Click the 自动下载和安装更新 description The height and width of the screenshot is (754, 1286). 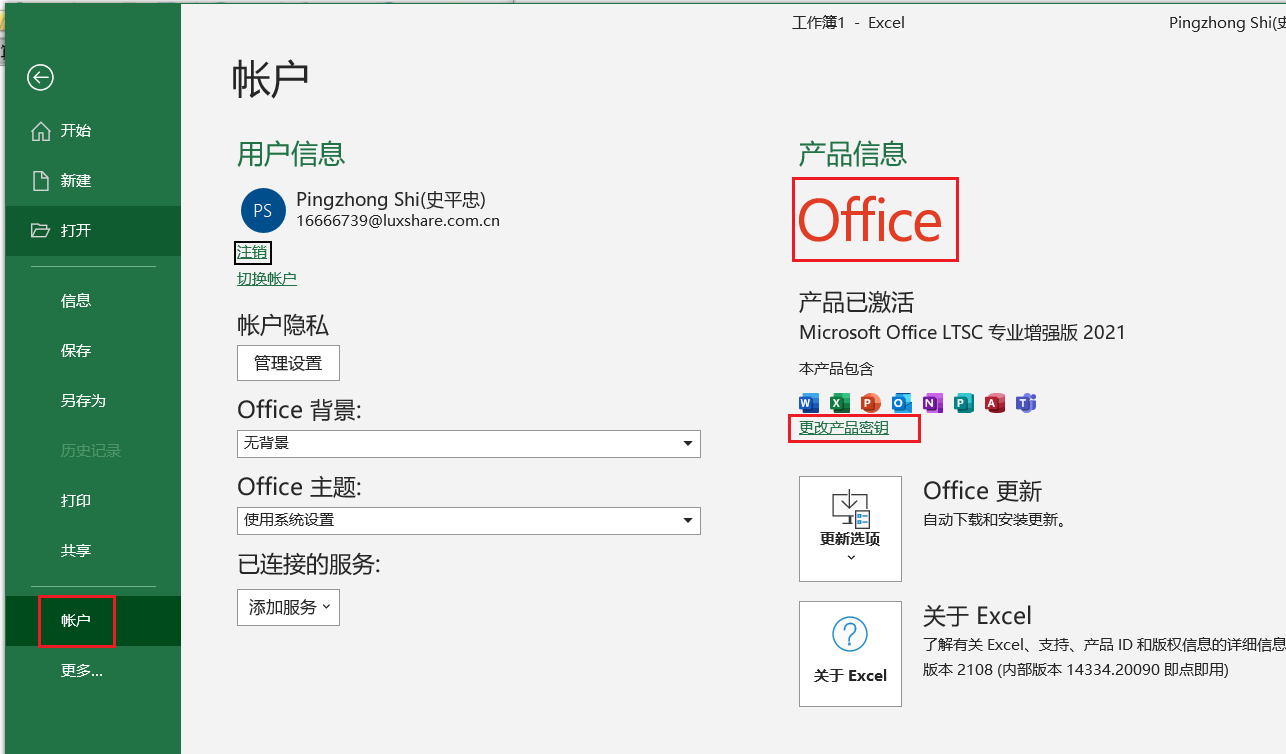click(x=995, y=520)
